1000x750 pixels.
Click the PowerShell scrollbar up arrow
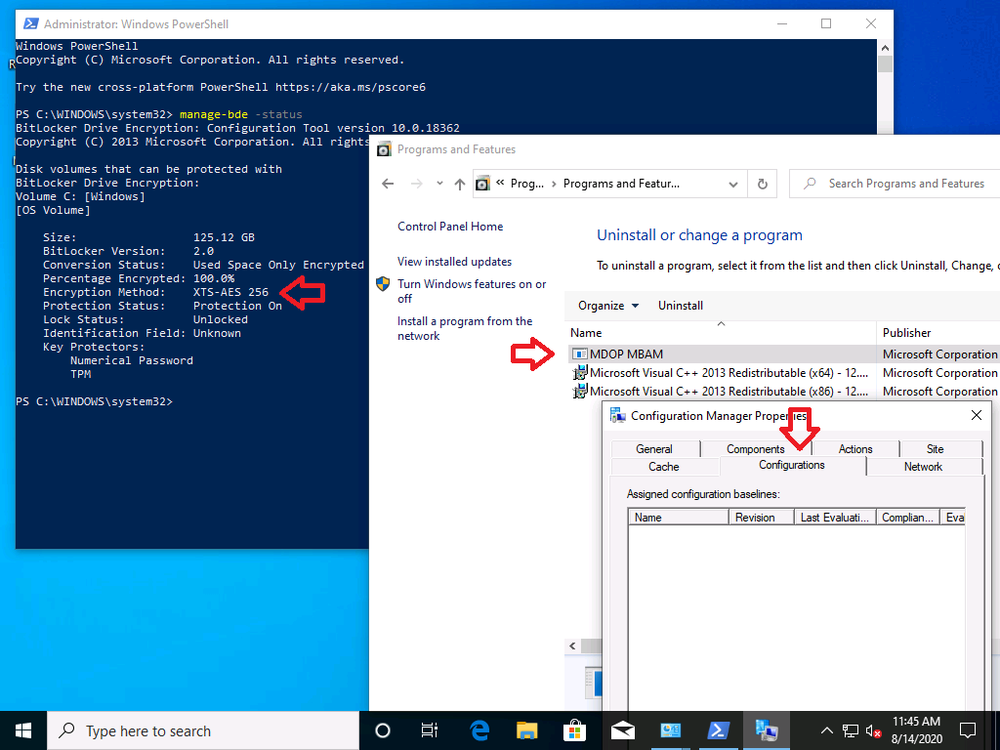pyautogui.click(x=885, y=48)
